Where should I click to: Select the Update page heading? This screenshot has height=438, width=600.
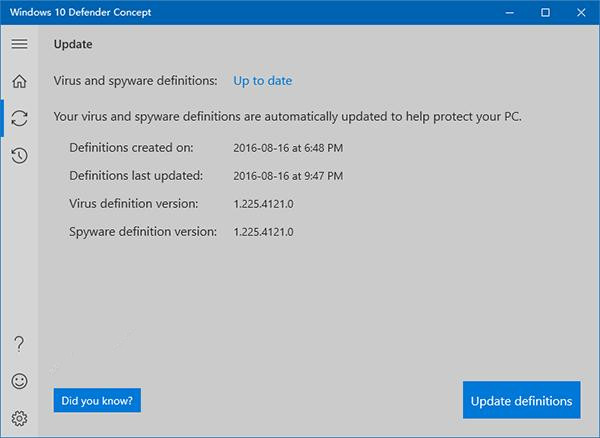tap(73, 44)
